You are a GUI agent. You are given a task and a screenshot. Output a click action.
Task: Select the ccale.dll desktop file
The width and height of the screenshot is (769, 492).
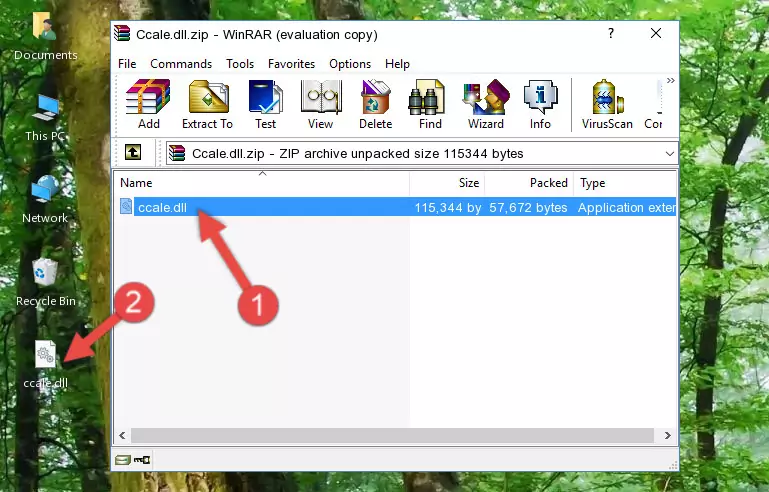(46, 365)
